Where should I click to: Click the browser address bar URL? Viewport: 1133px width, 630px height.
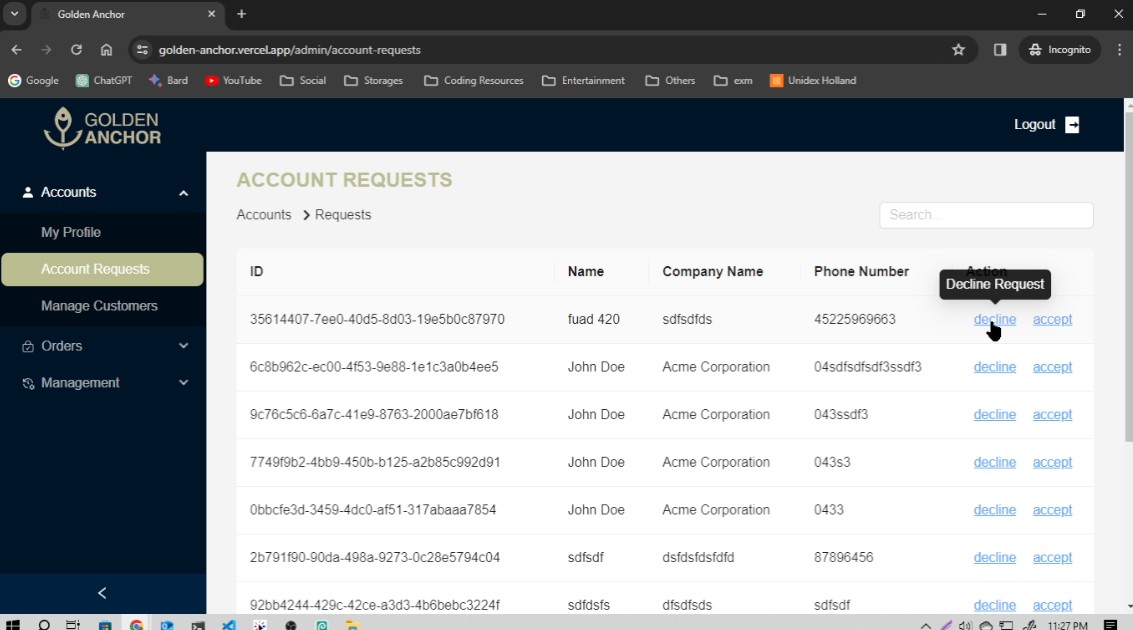point(290,50)
